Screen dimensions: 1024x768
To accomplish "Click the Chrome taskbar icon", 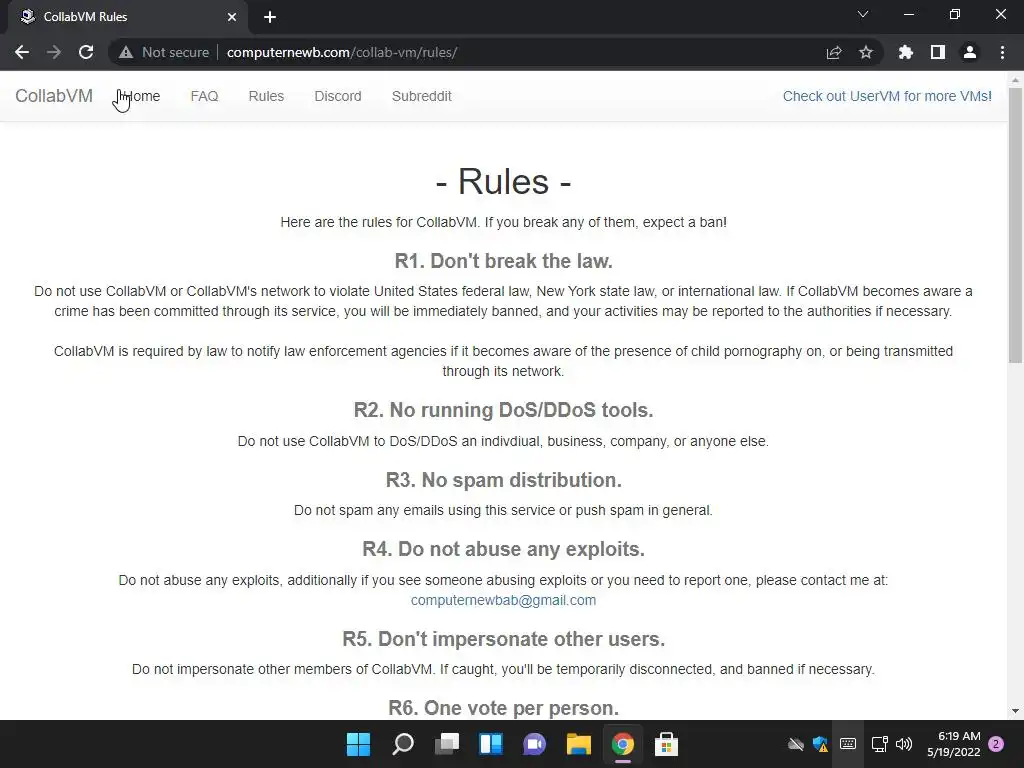I will (x=623, y=744).
